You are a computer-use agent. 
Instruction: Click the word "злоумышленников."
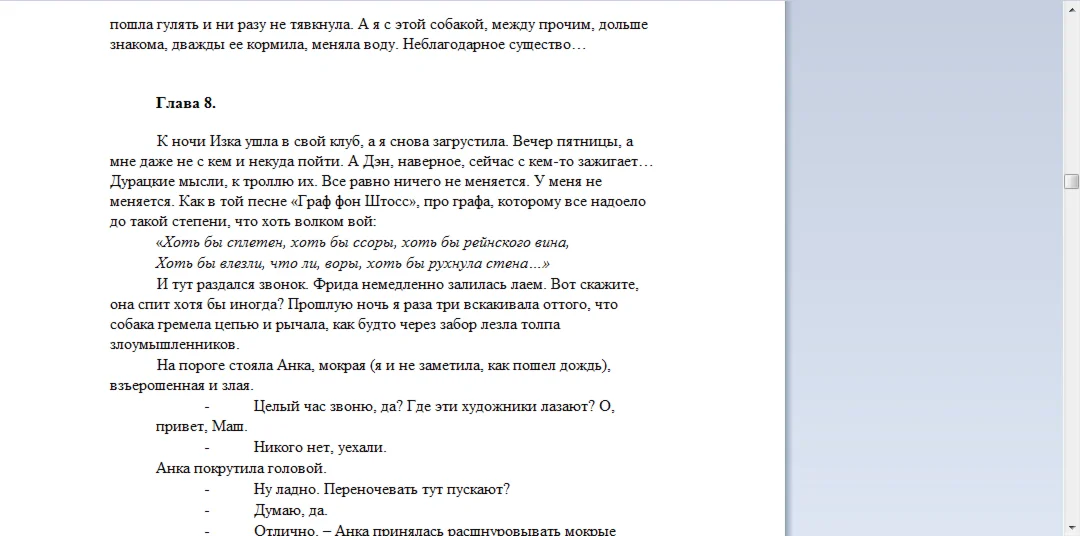[x=174, y=344]
